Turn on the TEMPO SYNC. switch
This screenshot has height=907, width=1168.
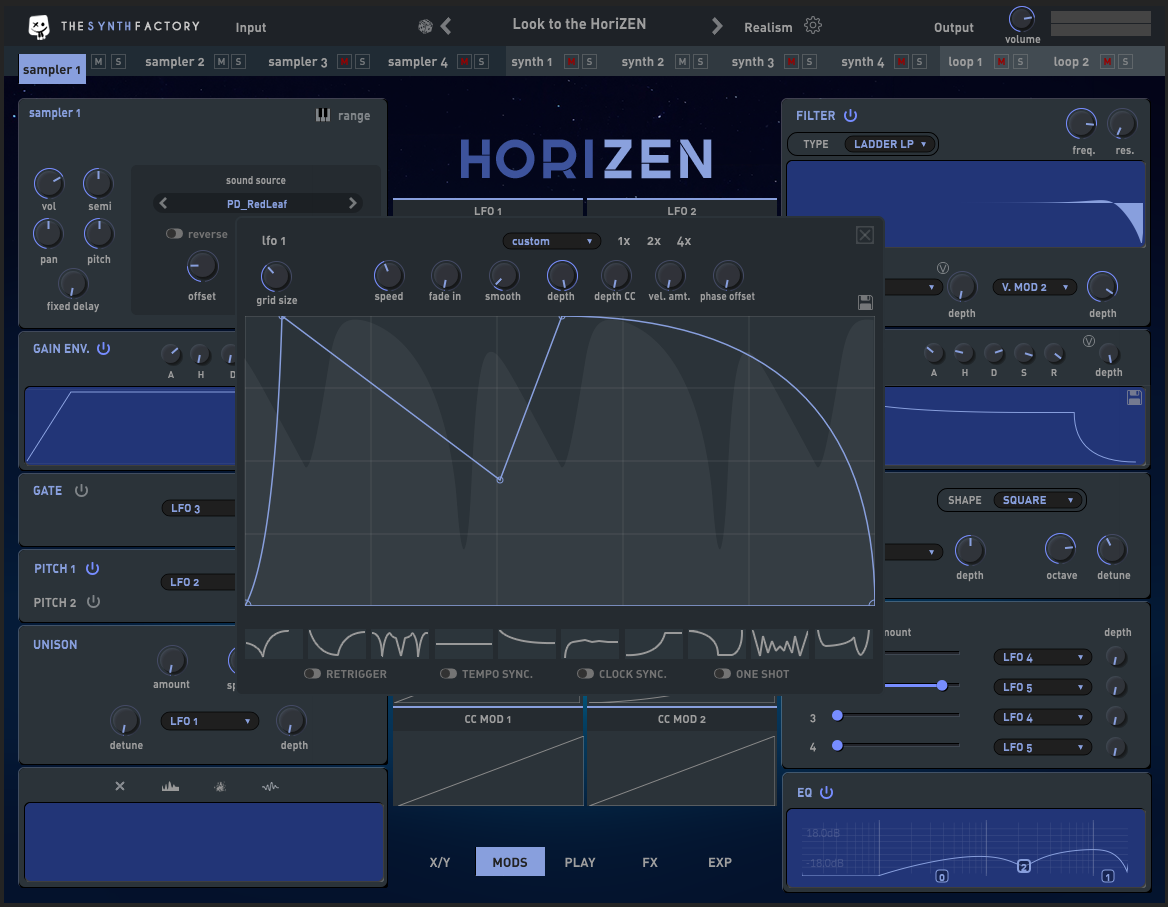[x=448, y=674]
